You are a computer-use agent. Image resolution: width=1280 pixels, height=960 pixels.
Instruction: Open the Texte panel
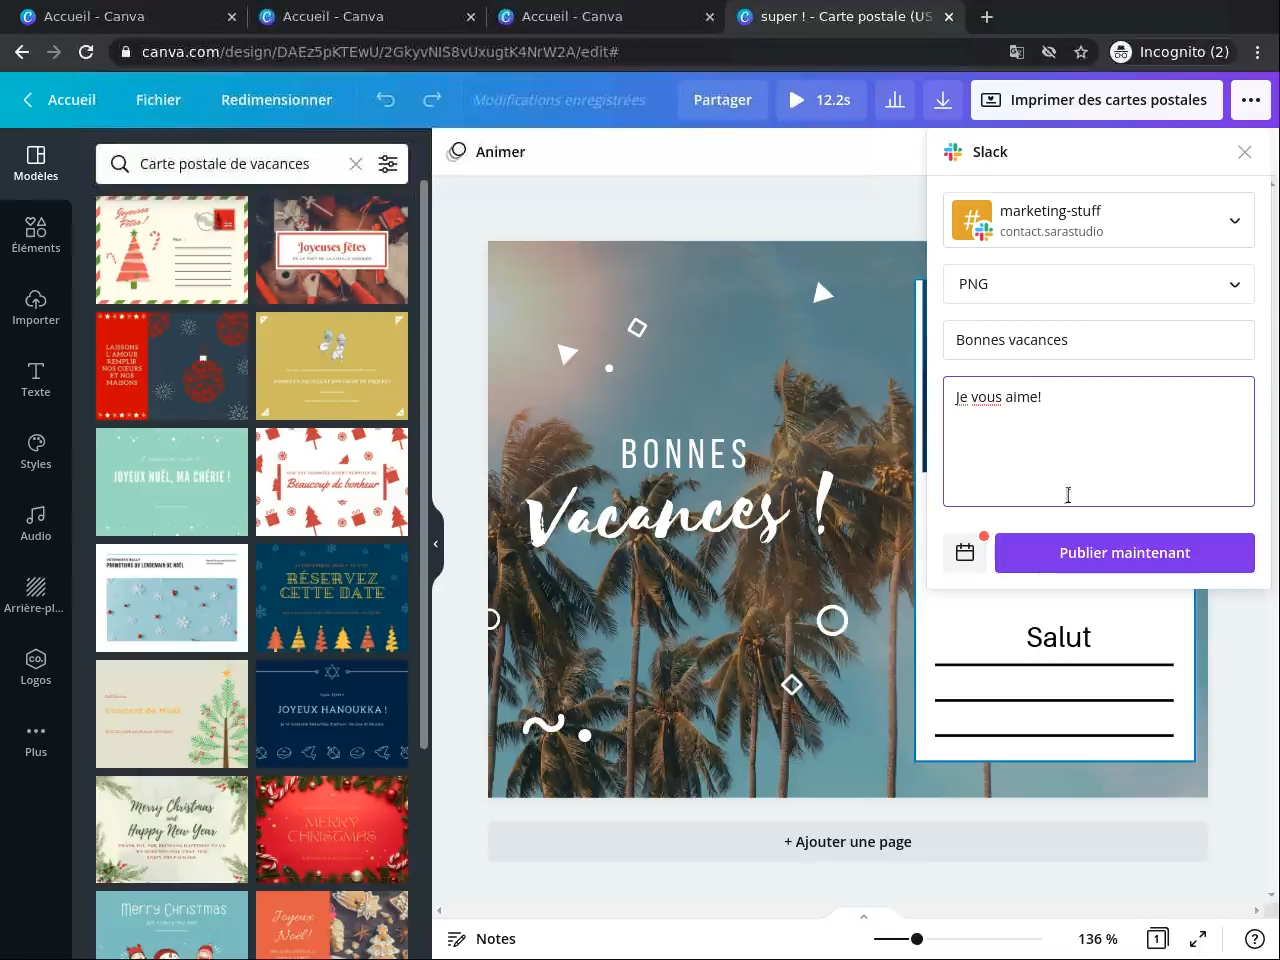[x=36, y=379]
